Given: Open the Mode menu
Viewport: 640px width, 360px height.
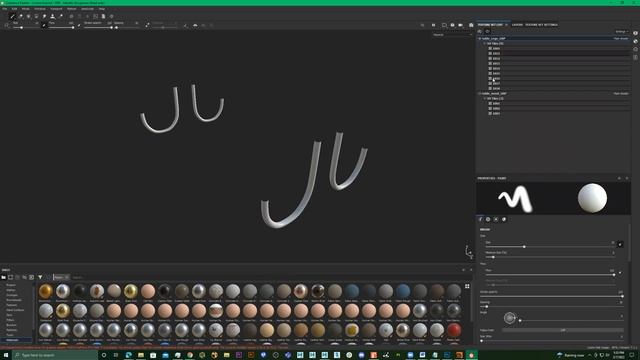Looking at the screenshot, I should click(25, 9).
